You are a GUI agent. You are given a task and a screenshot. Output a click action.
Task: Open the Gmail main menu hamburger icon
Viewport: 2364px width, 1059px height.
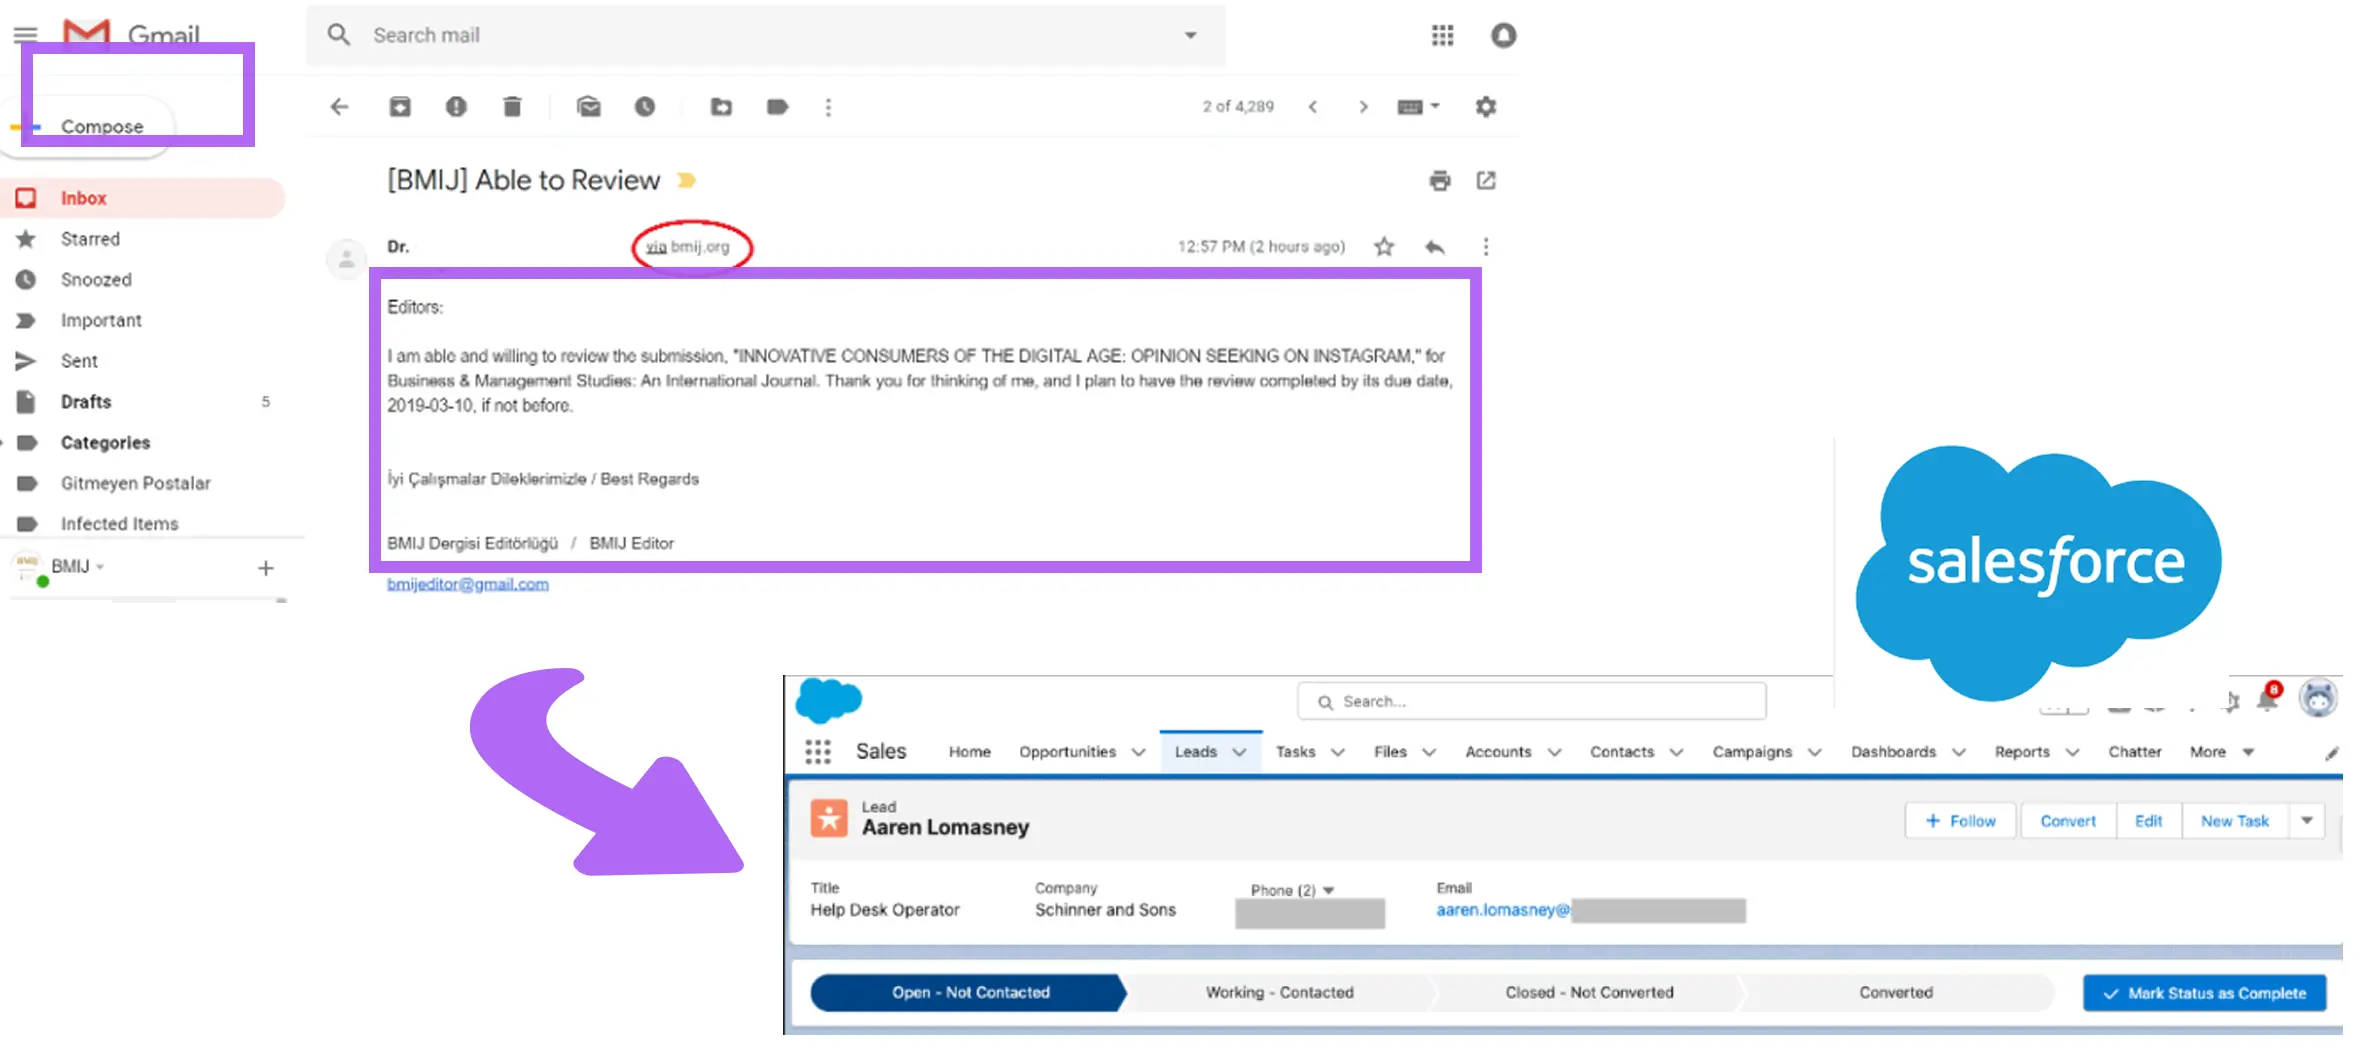(x=25, y=35)
